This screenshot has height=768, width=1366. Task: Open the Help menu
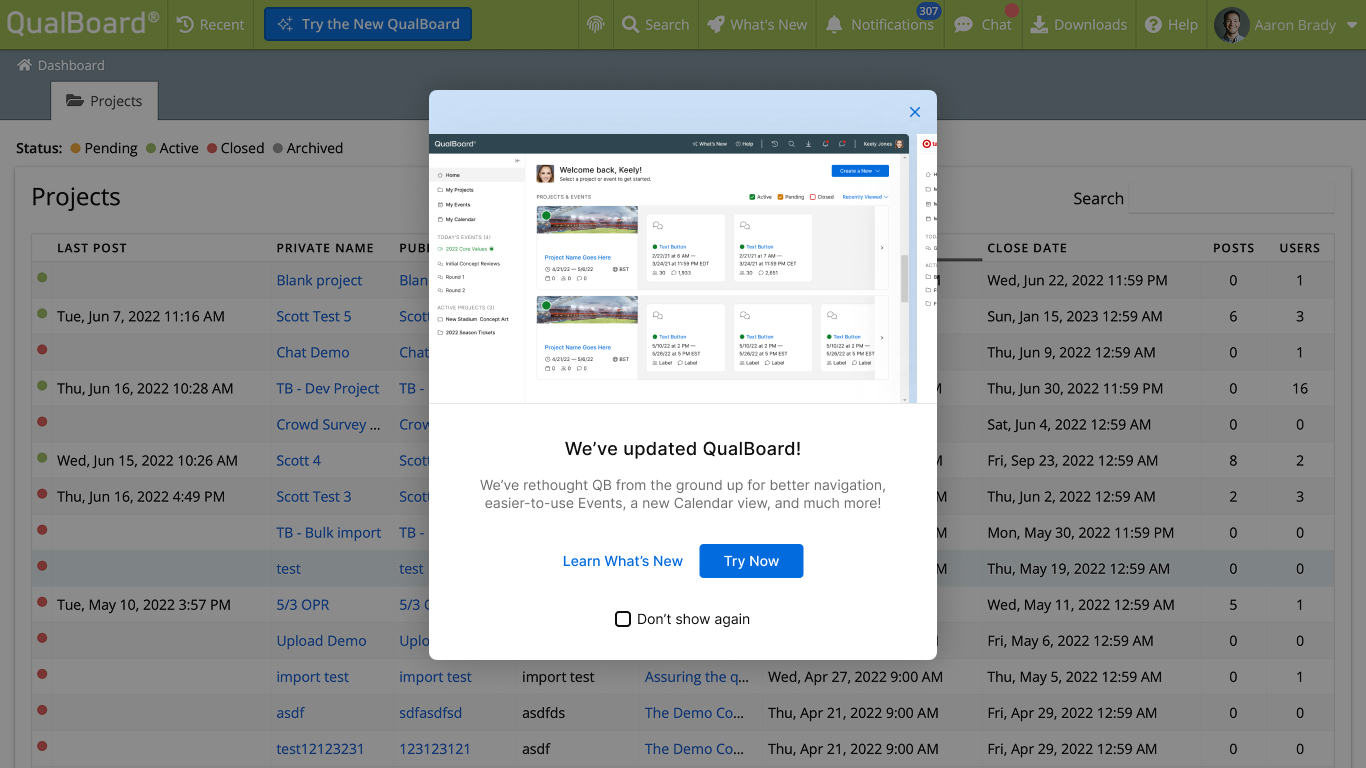(1171, 24)
